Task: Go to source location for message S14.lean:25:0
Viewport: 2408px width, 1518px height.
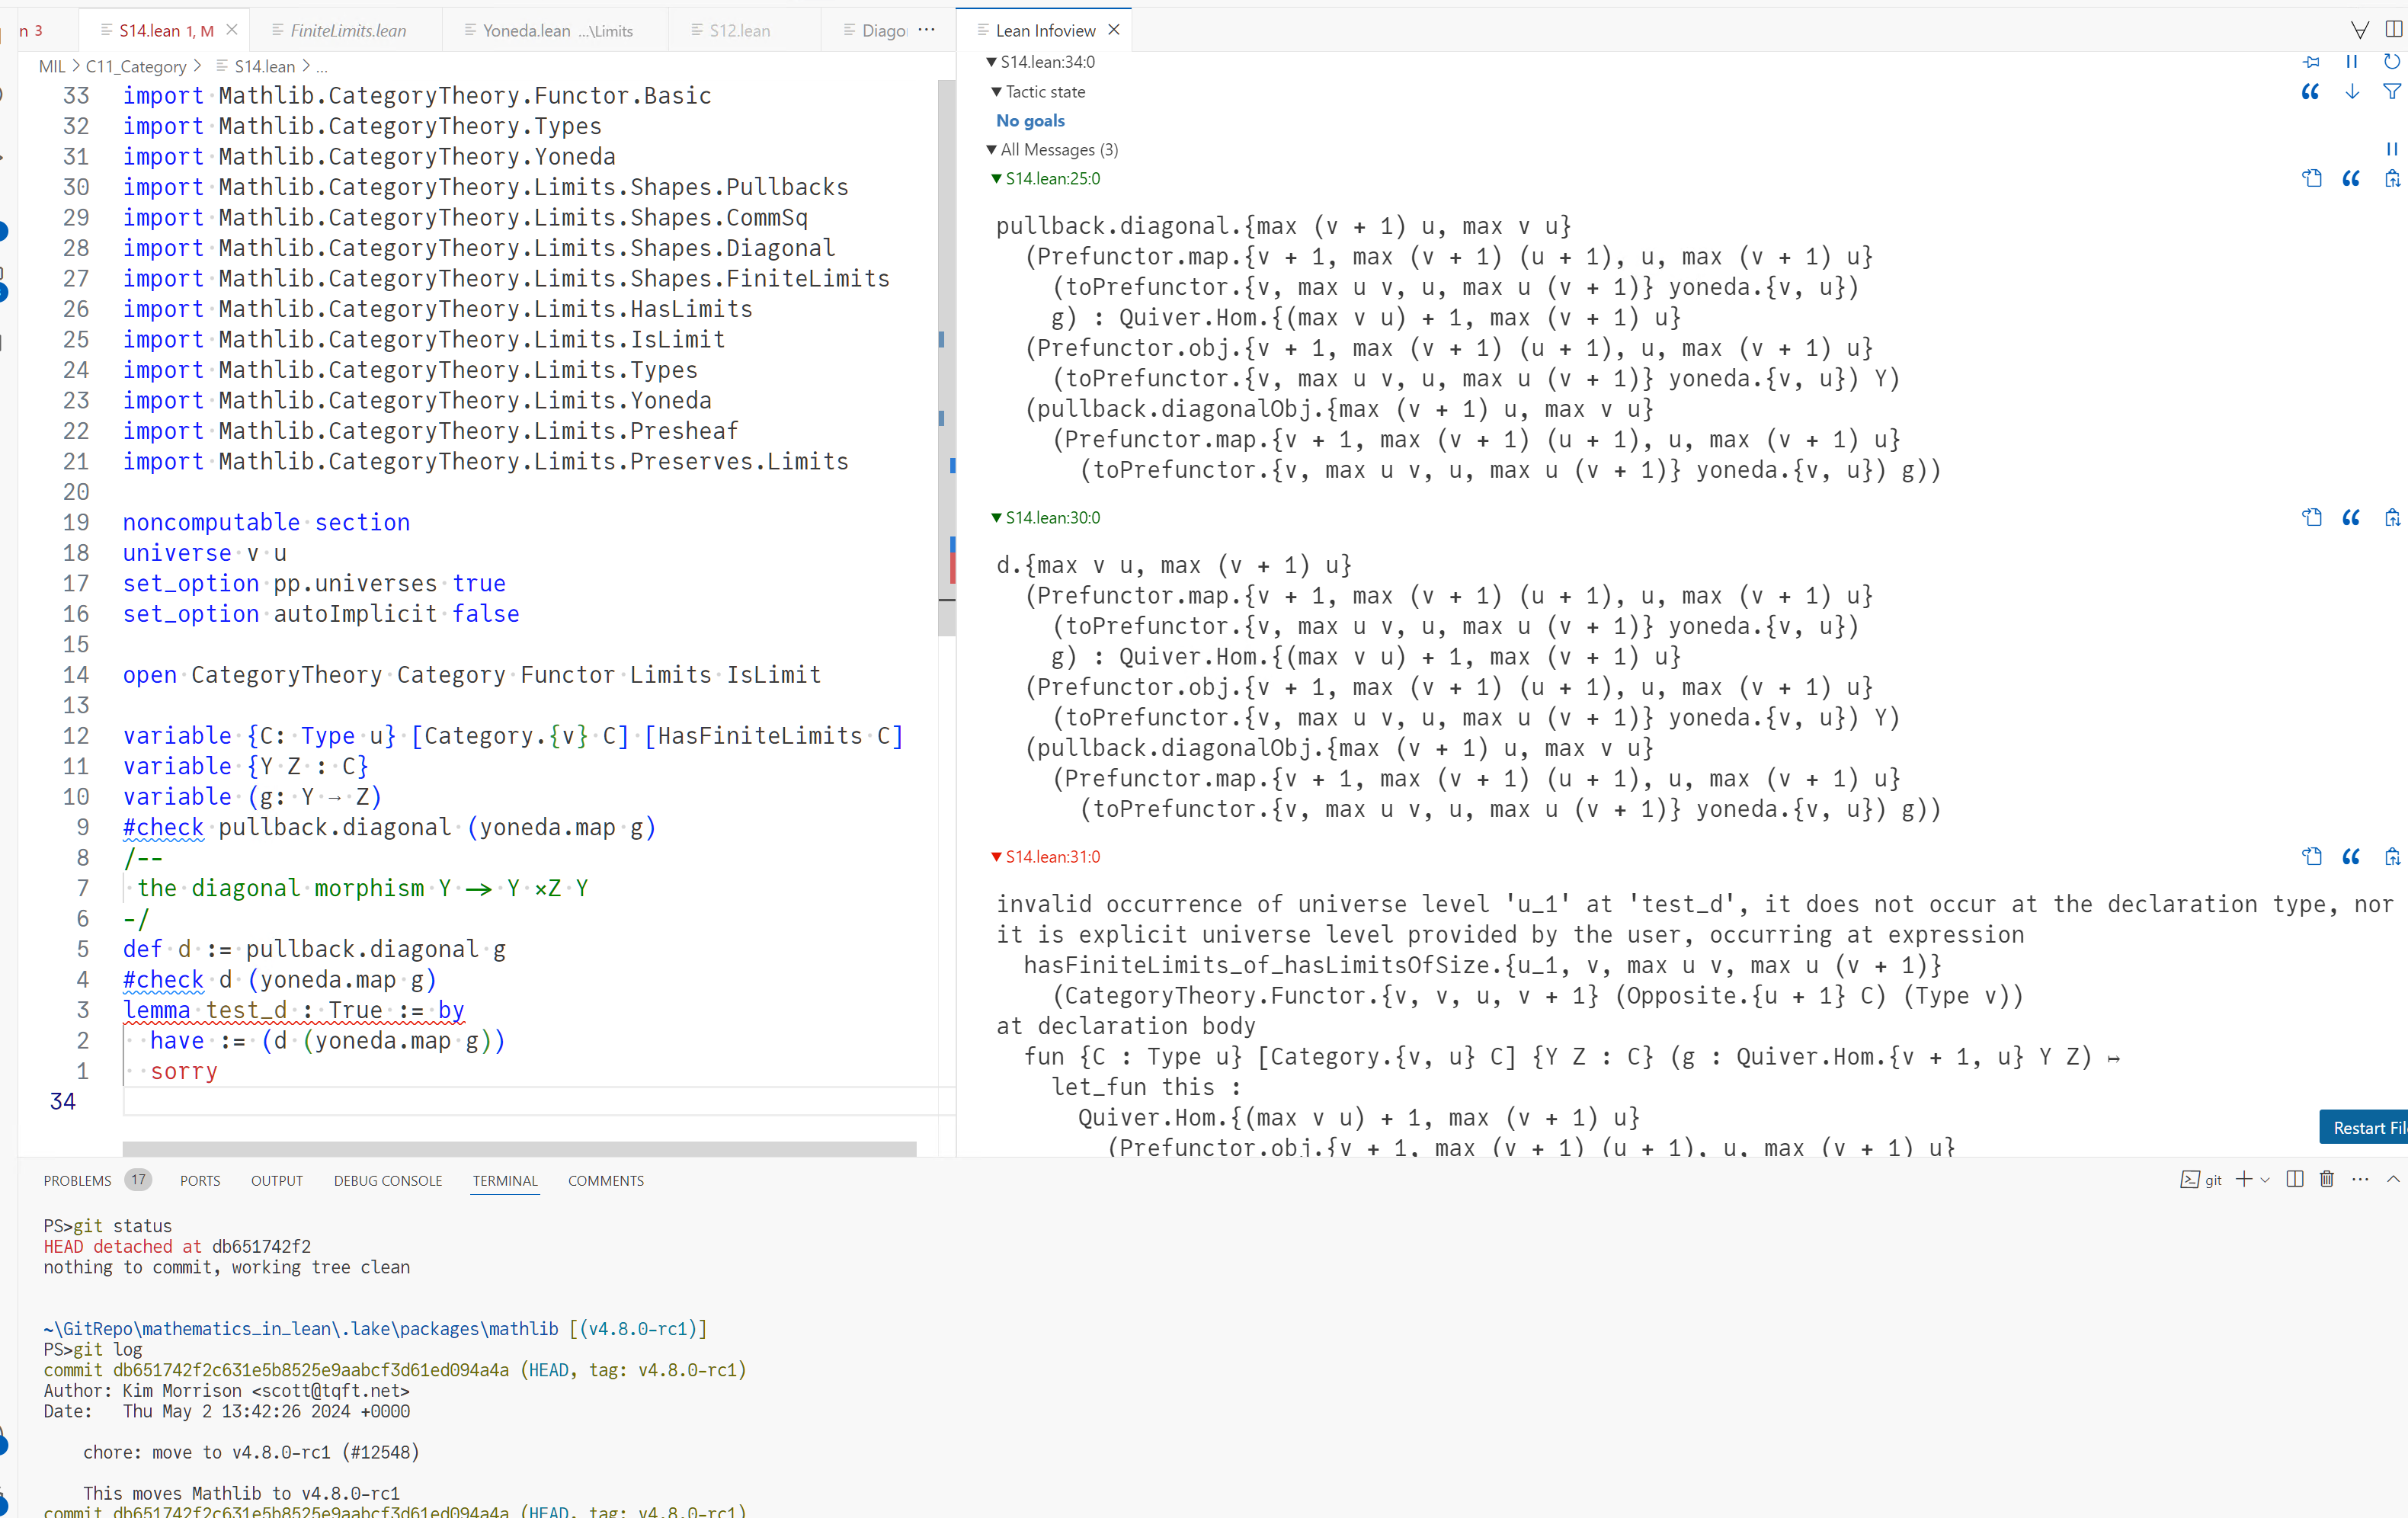Action: (x=2311, y=179)
